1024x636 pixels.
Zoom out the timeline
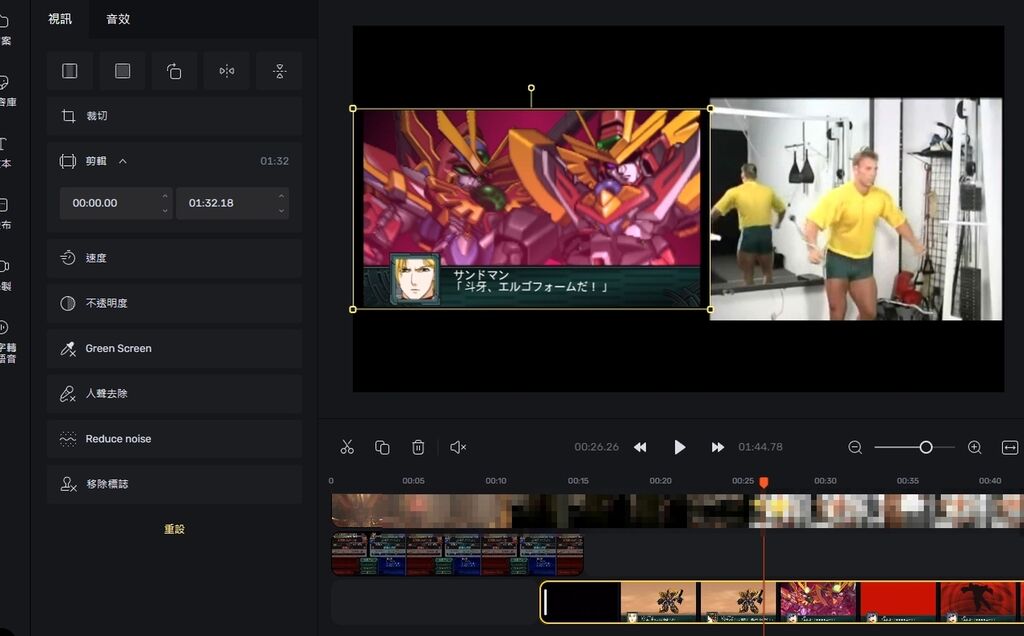[x=855, y=447]
